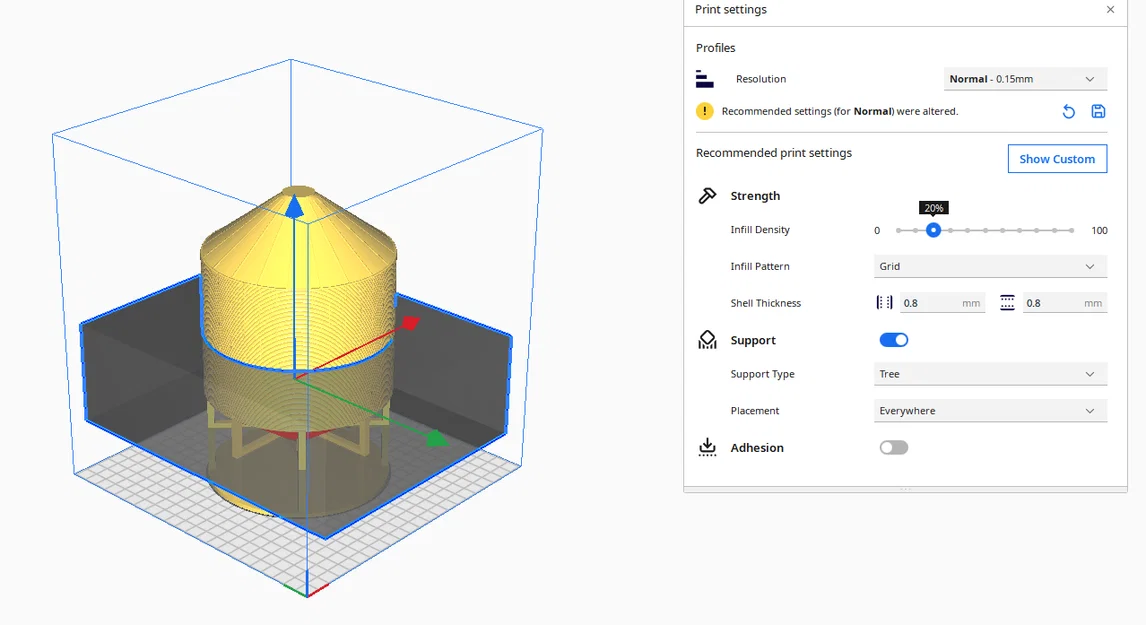Open the Placement Everywhere dropdown

point(990,411)
